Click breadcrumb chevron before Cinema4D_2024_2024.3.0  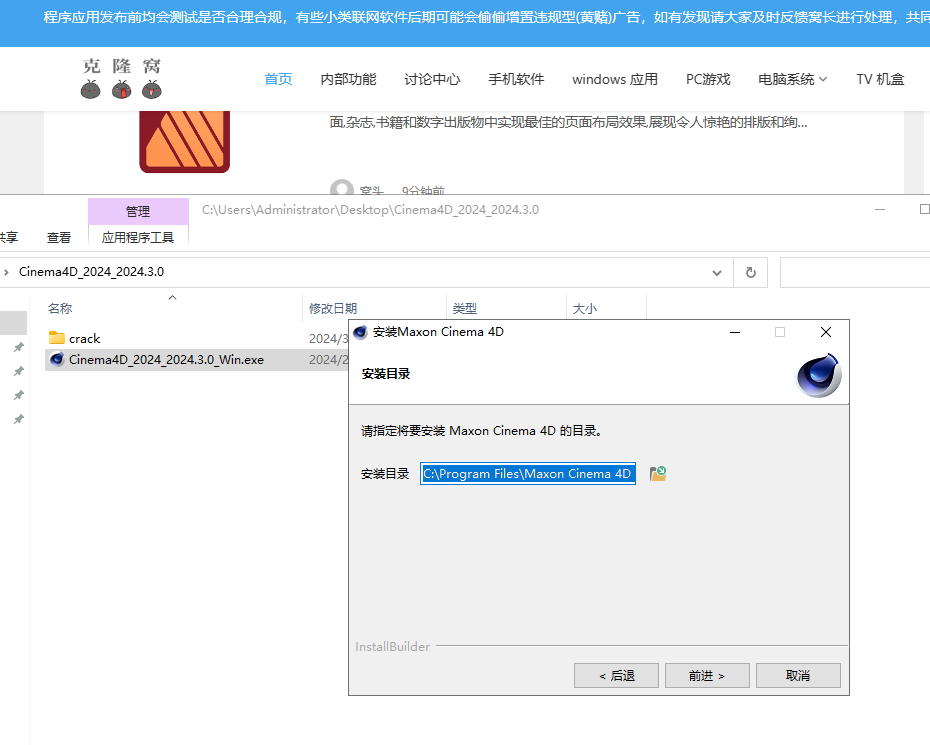point(7,272)
